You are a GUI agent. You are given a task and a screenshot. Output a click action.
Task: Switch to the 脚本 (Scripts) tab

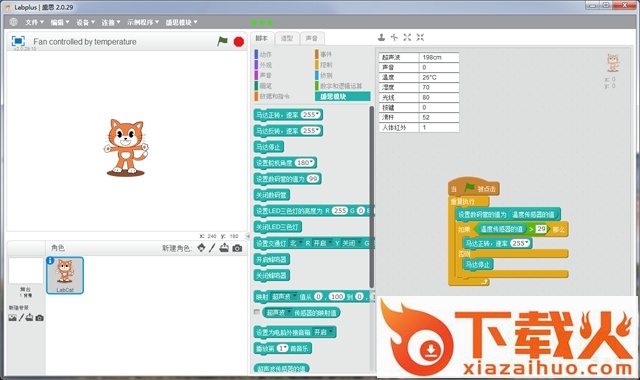(262, 38)
